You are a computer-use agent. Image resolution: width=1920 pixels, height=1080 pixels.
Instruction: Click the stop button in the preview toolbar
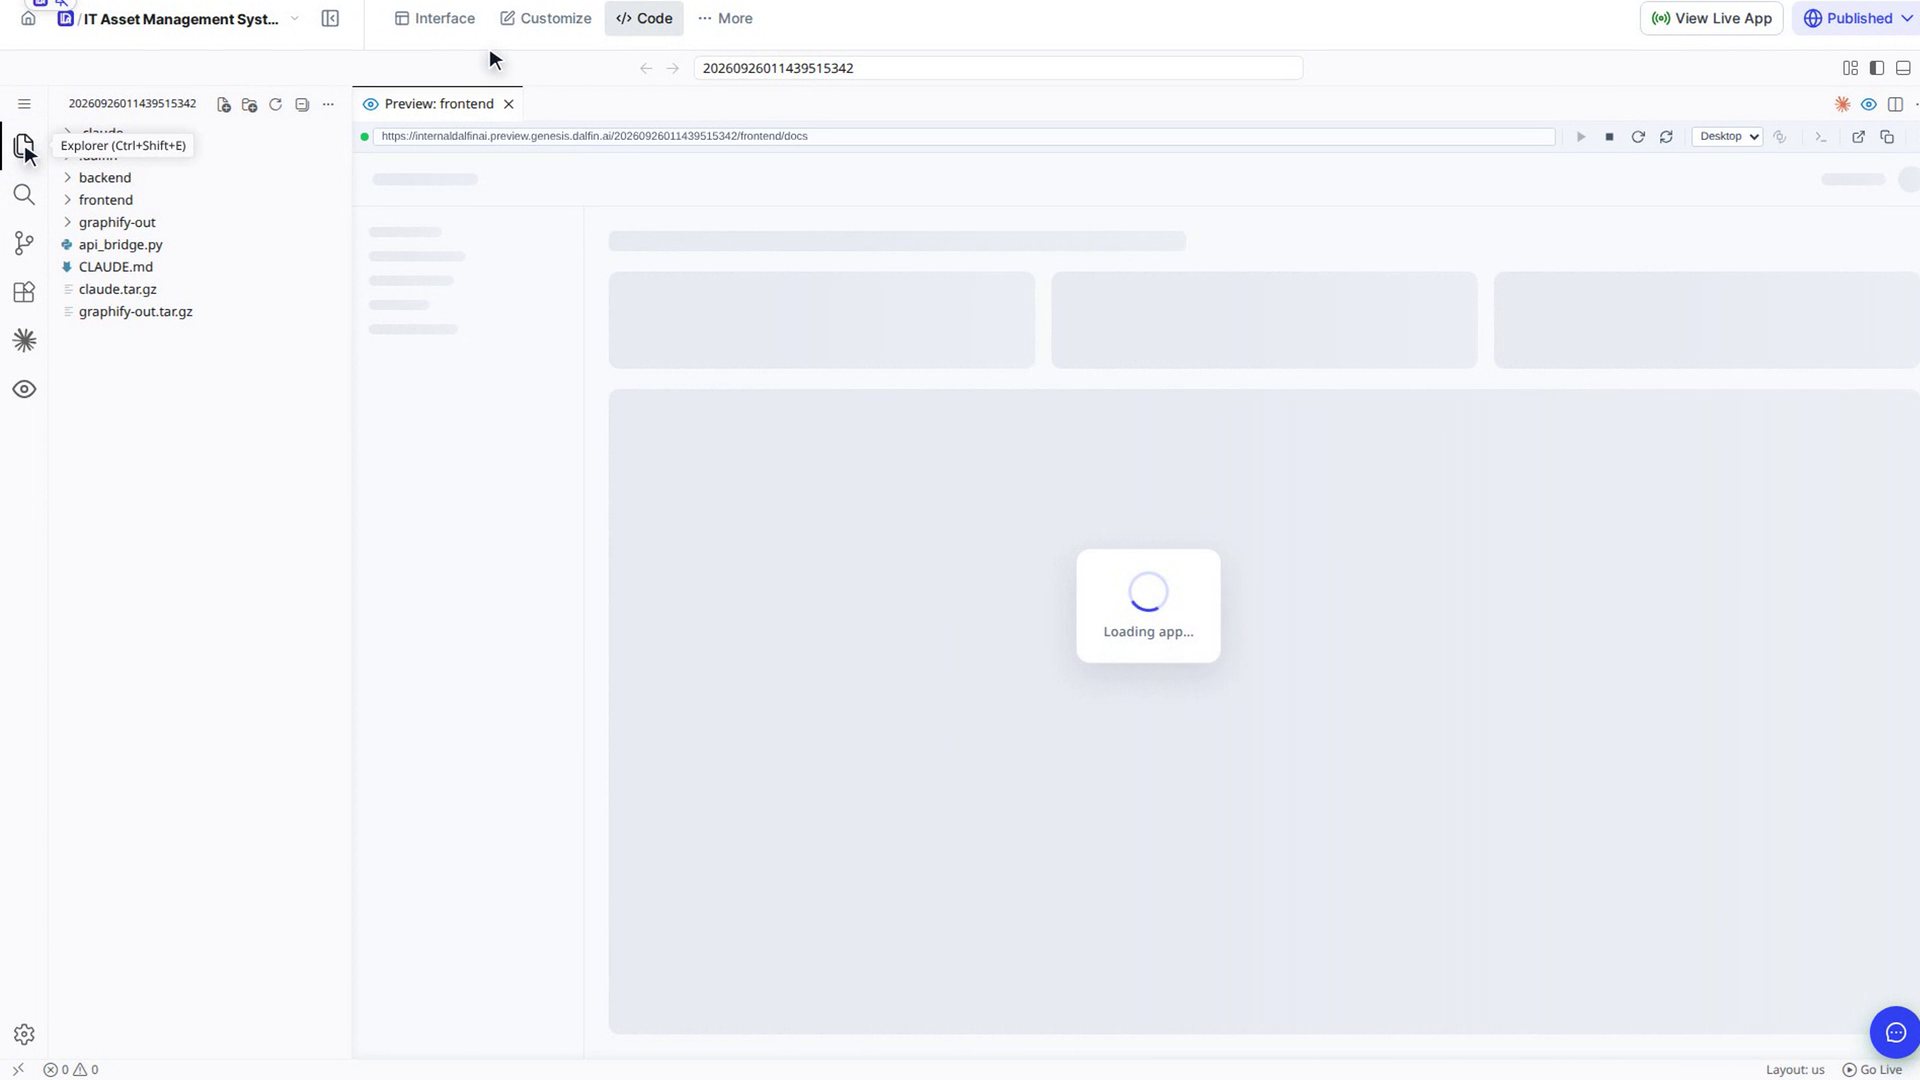[x=1609, y=137]
